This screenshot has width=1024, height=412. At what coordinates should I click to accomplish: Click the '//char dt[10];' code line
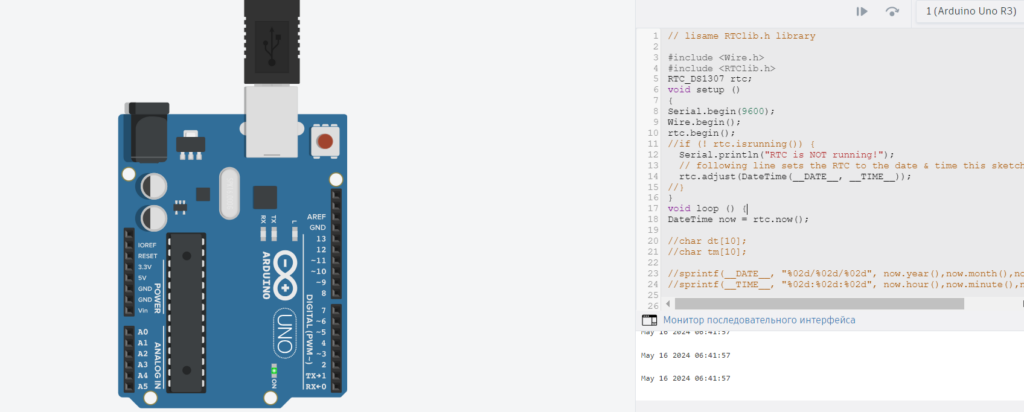[707, 241]
